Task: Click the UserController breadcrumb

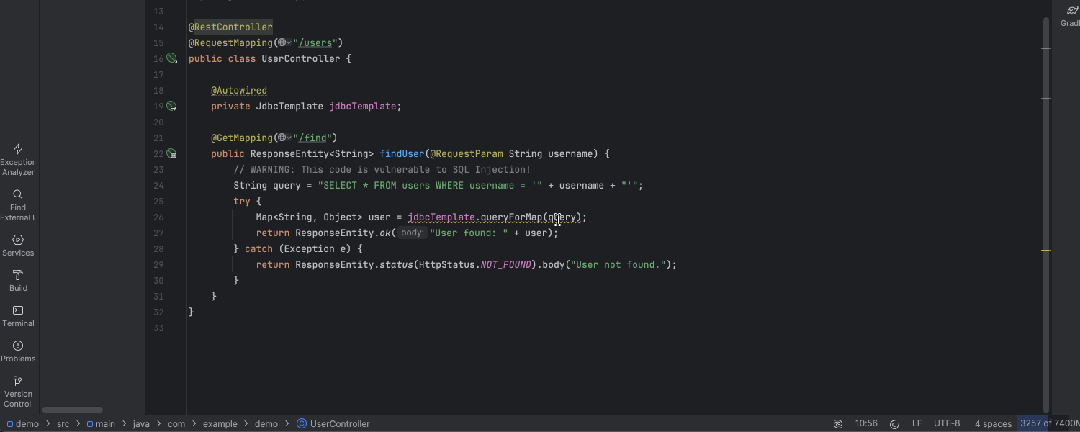Action: pyautogui.click(x=333, y=424)
